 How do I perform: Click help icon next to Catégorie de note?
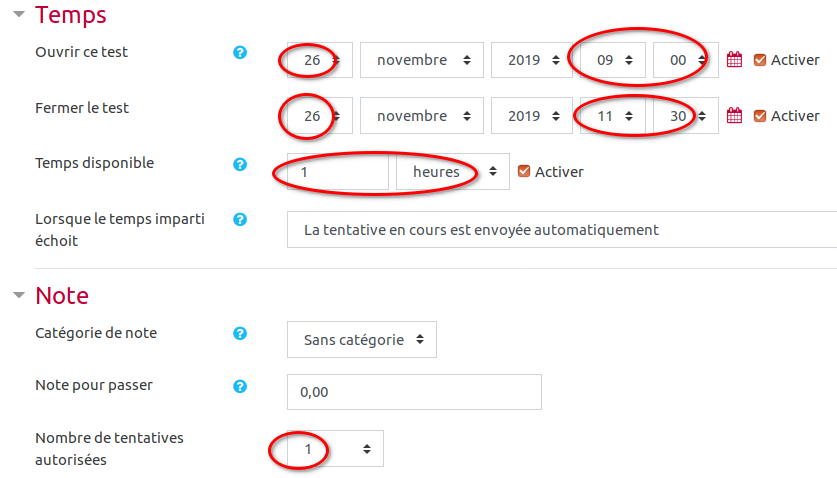[x=240, y=334]
